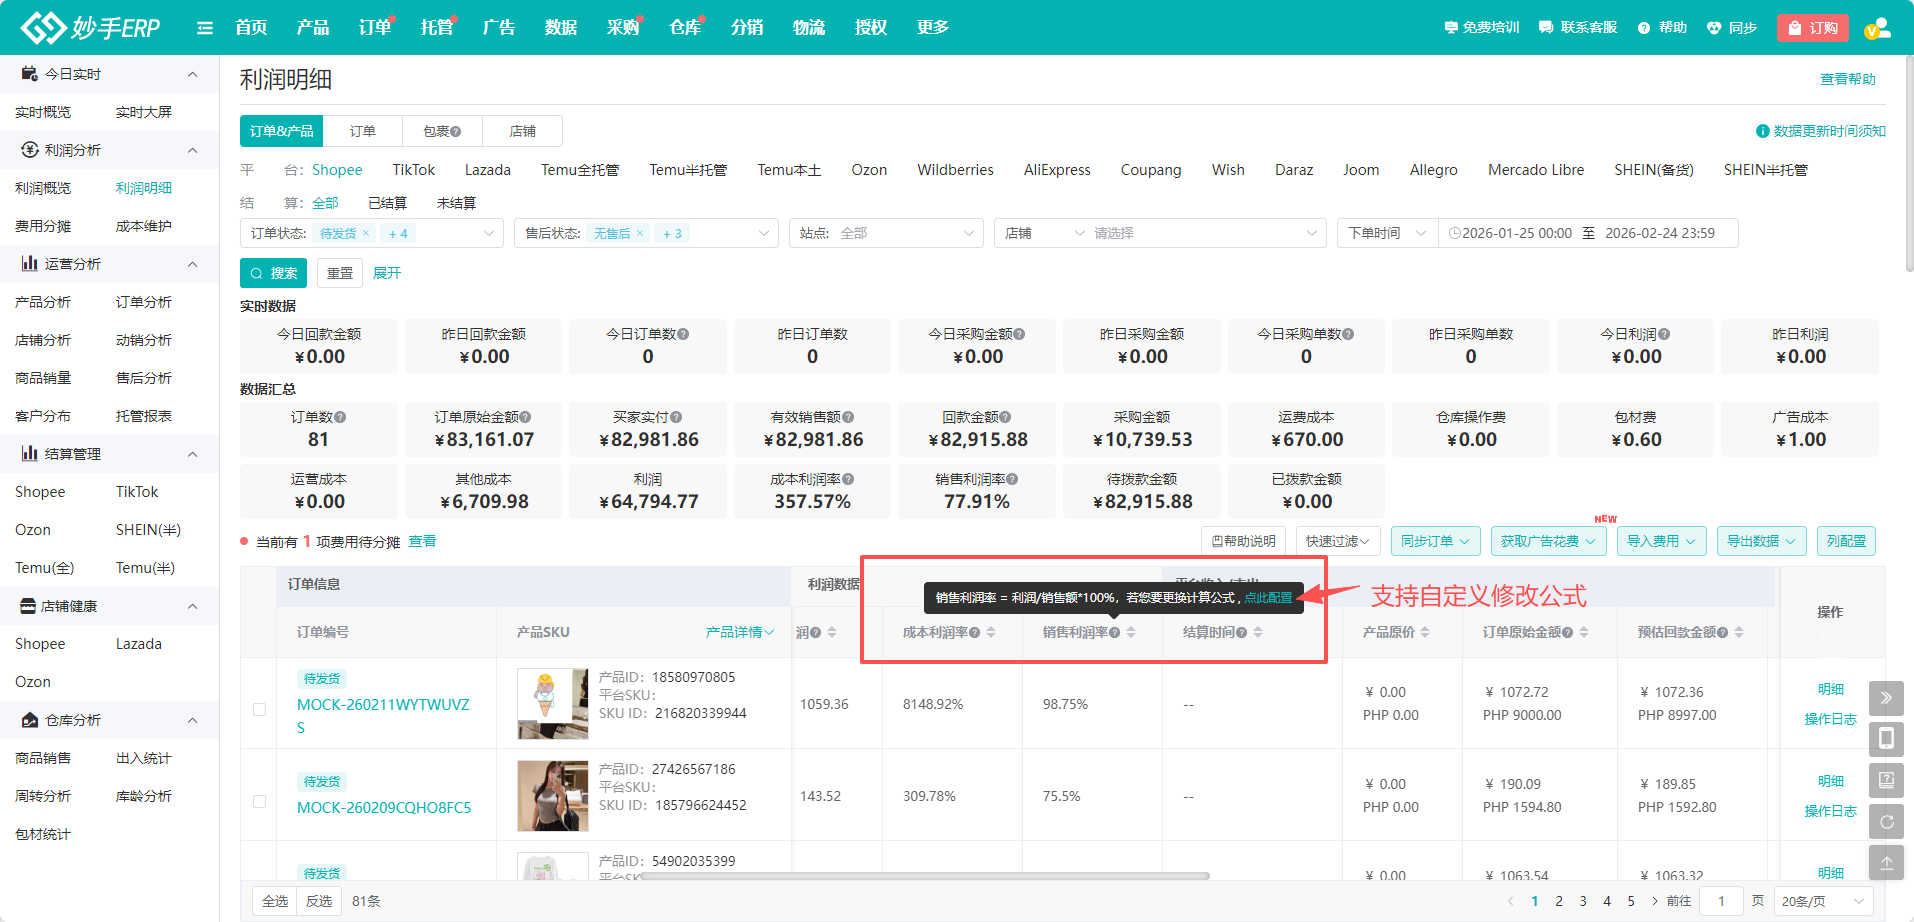Tick checkbox for order MOCK-260211WYTWUVZS
This screenshot has width=1914, height=922.
point(260,709)
